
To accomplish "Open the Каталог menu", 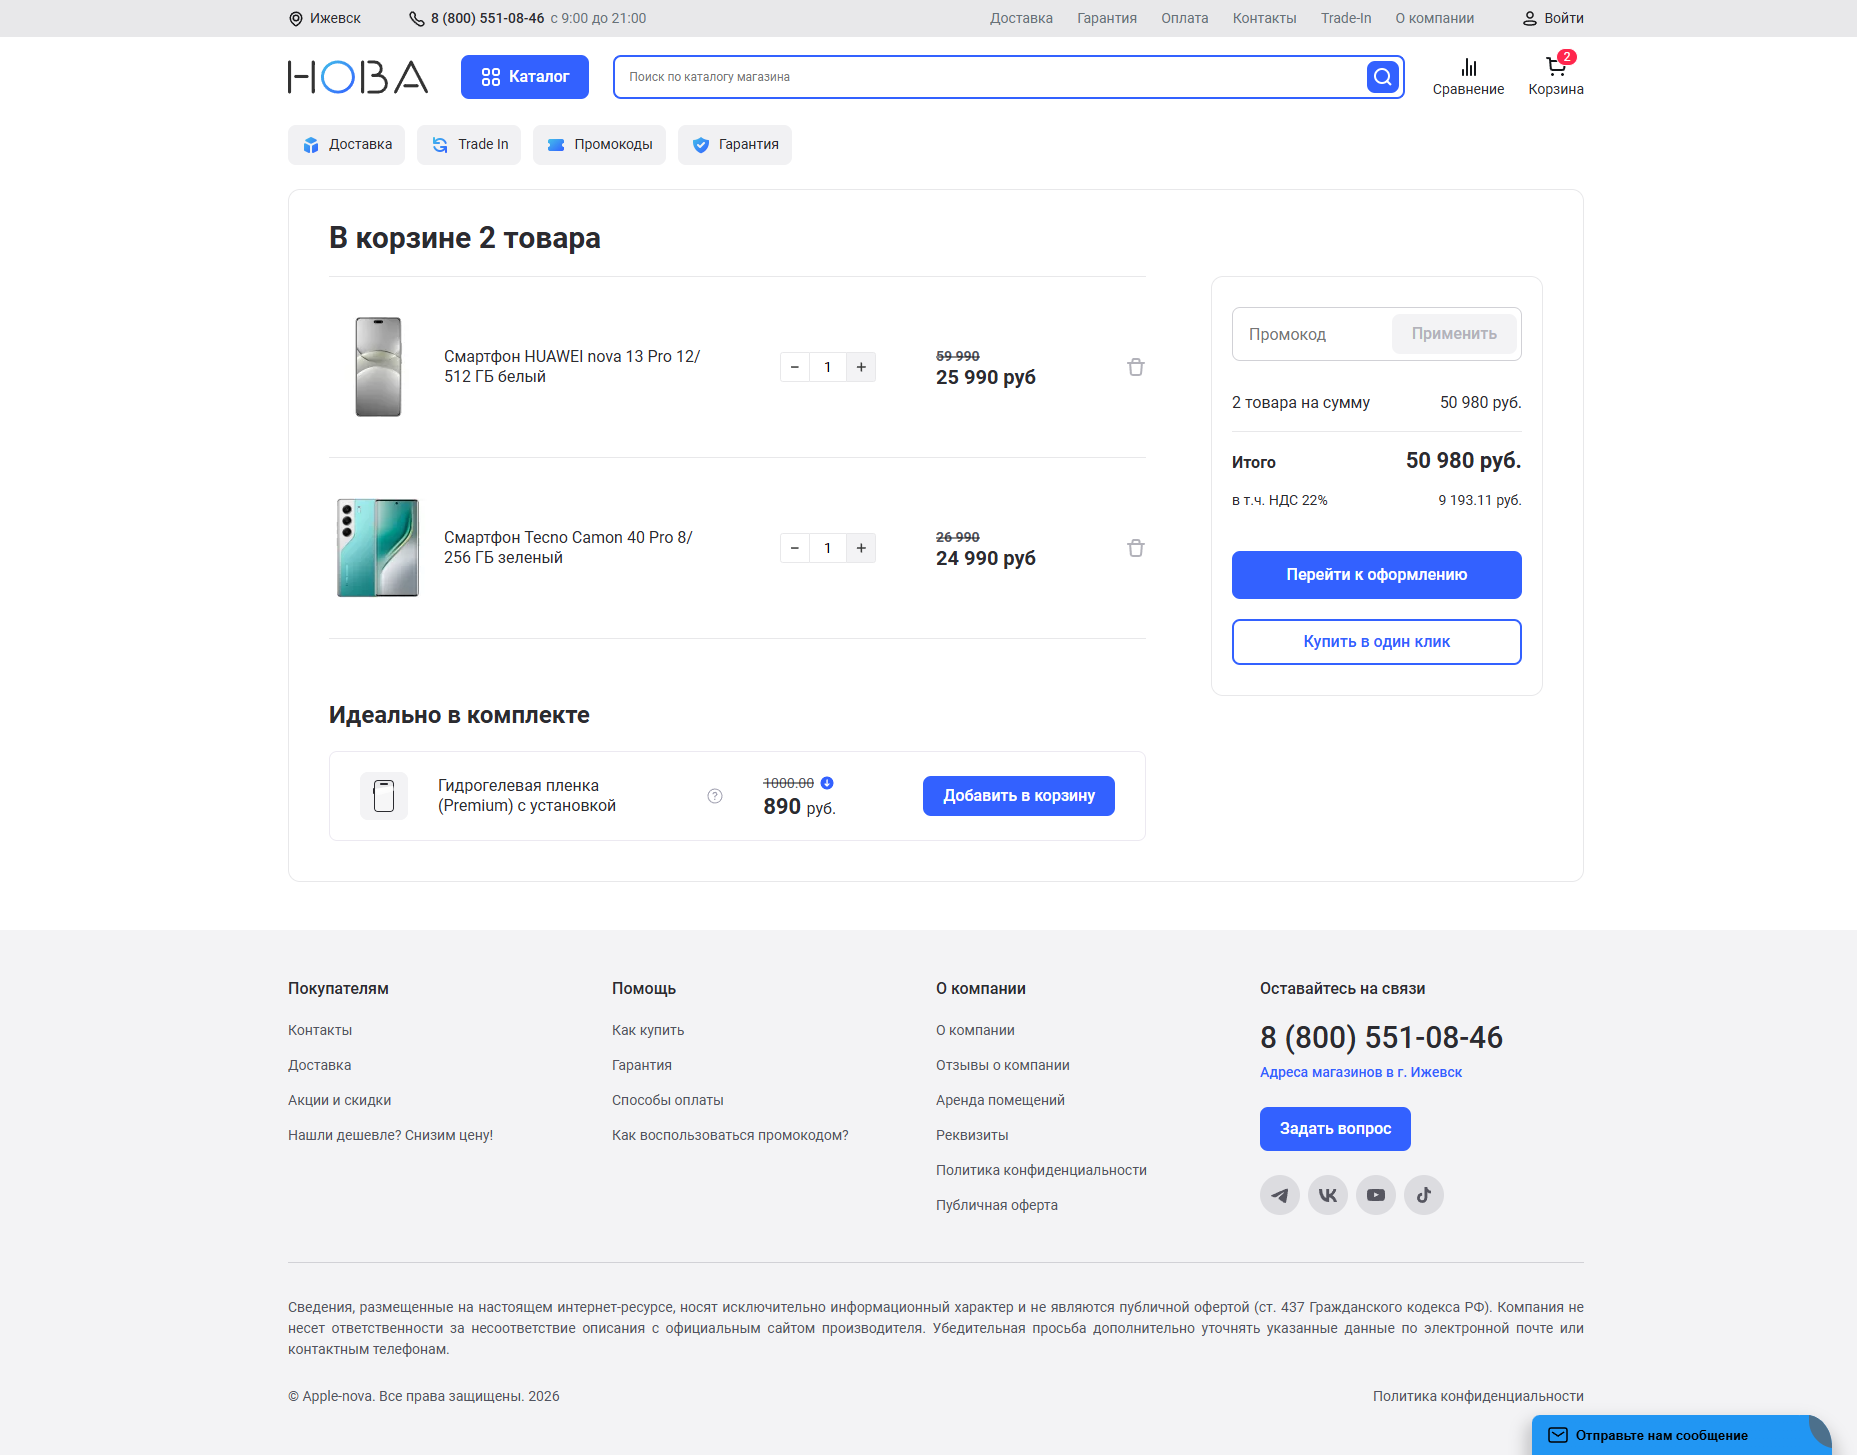I will click(525, 77).
